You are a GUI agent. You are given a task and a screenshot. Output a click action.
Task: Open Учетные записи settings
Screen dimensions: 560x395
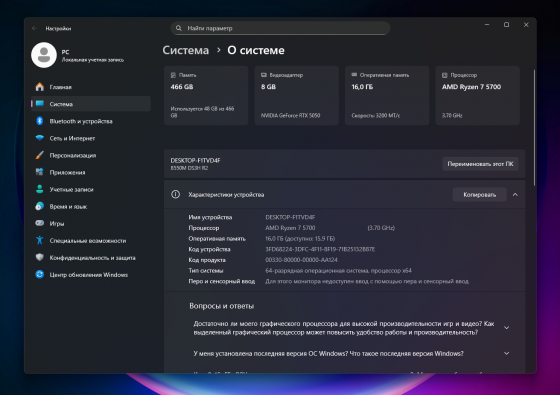[91, 189]
